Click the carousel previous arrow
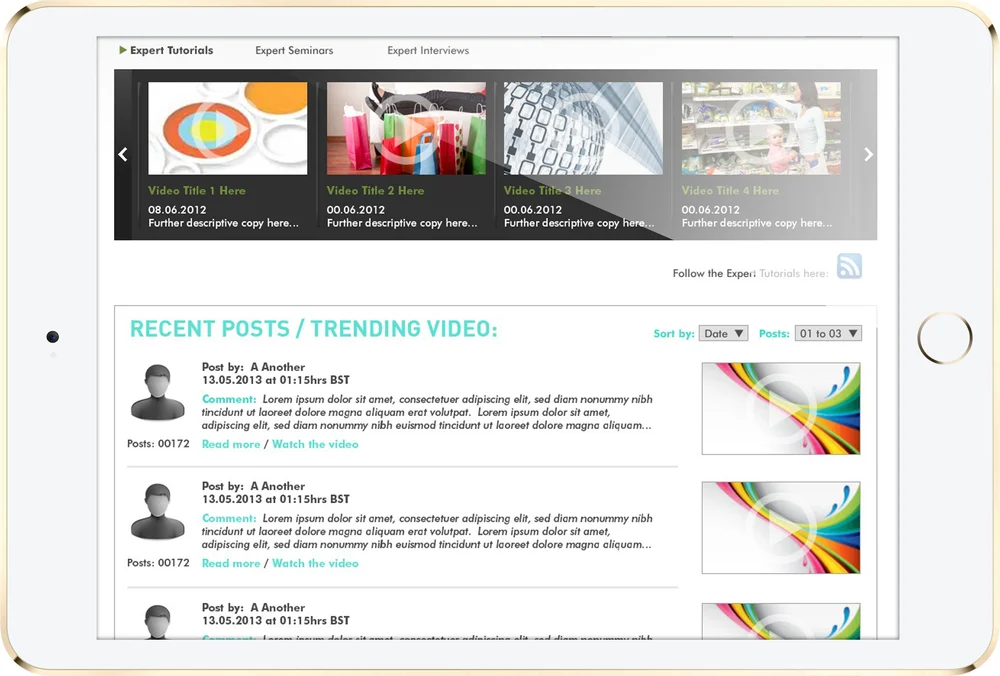Screen dimensions: 1000x676 pos(123,154)
